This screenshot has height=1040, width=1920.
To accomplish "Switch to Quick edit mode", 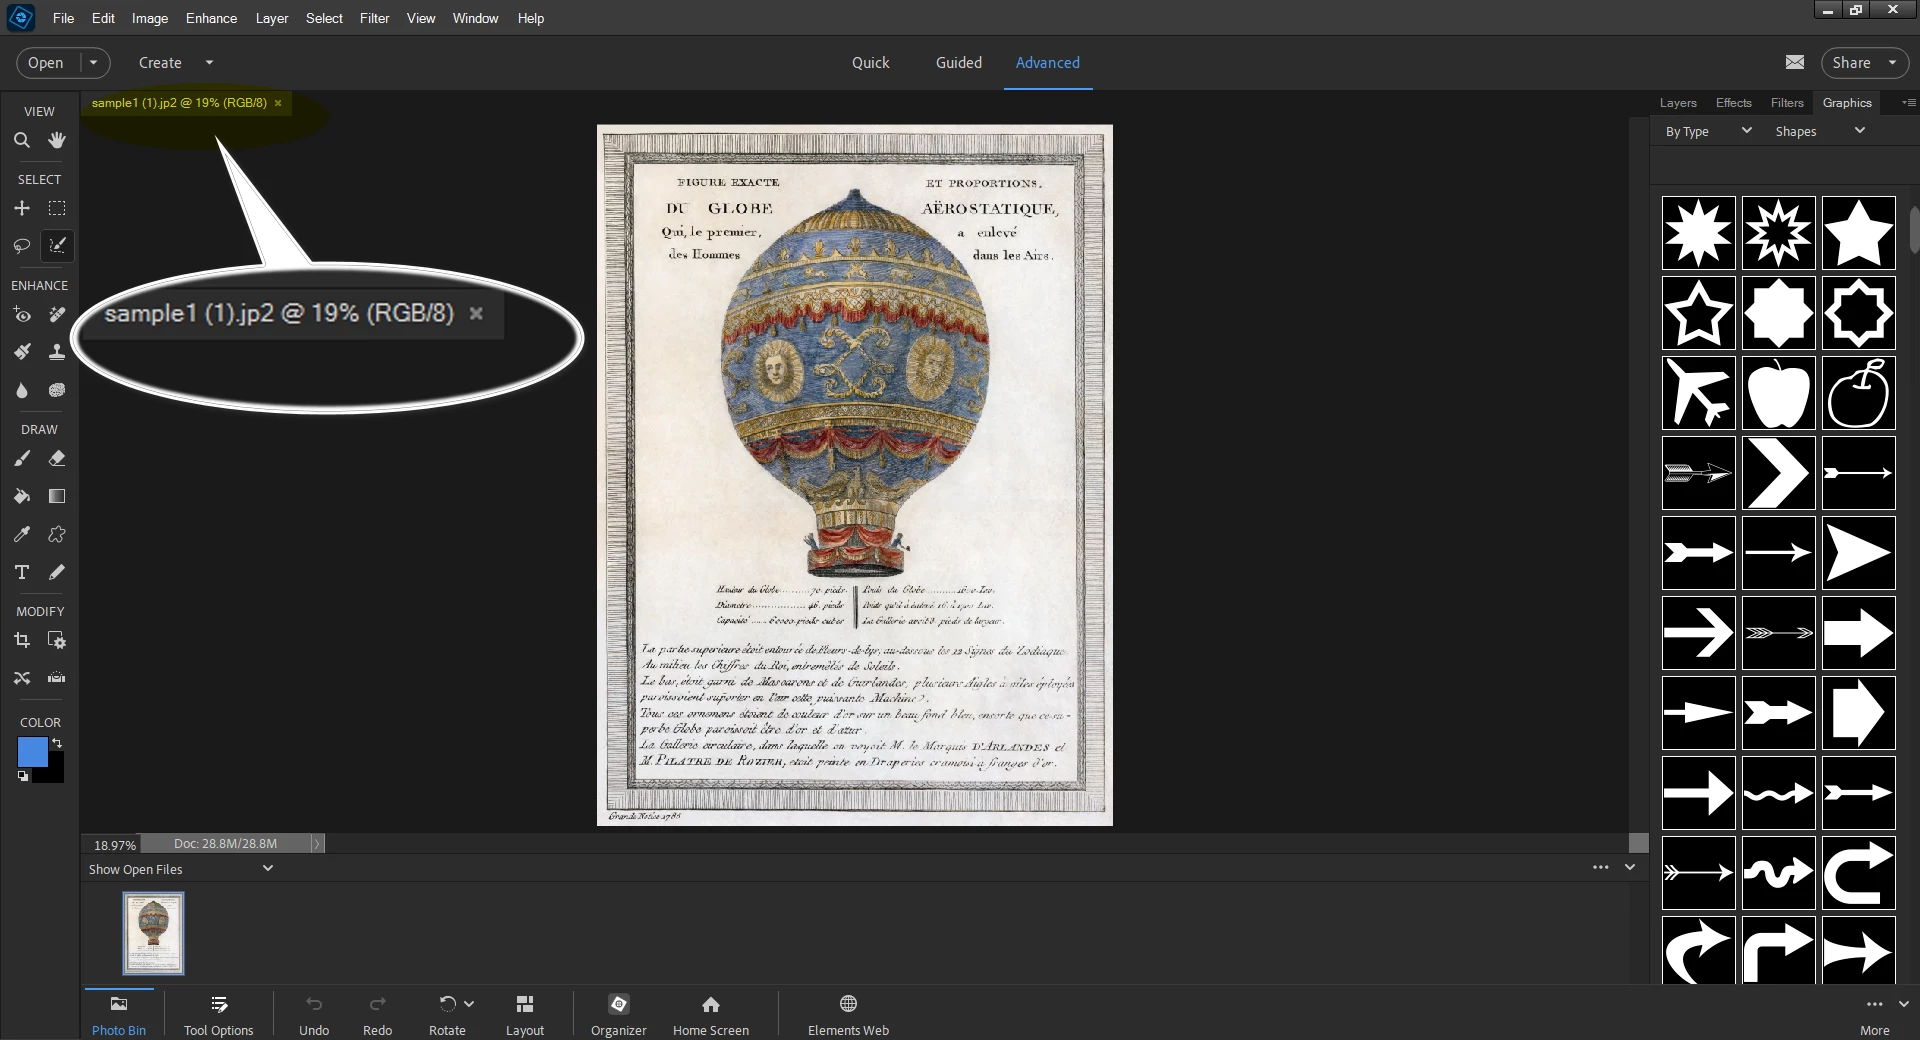I will pos(870,62).
